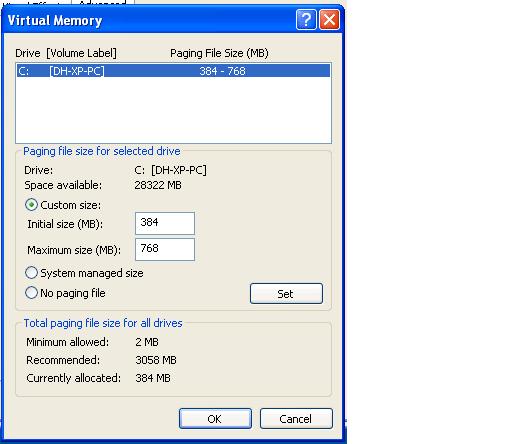Dismiss dialog with Cancel button

tap(296, 419)
